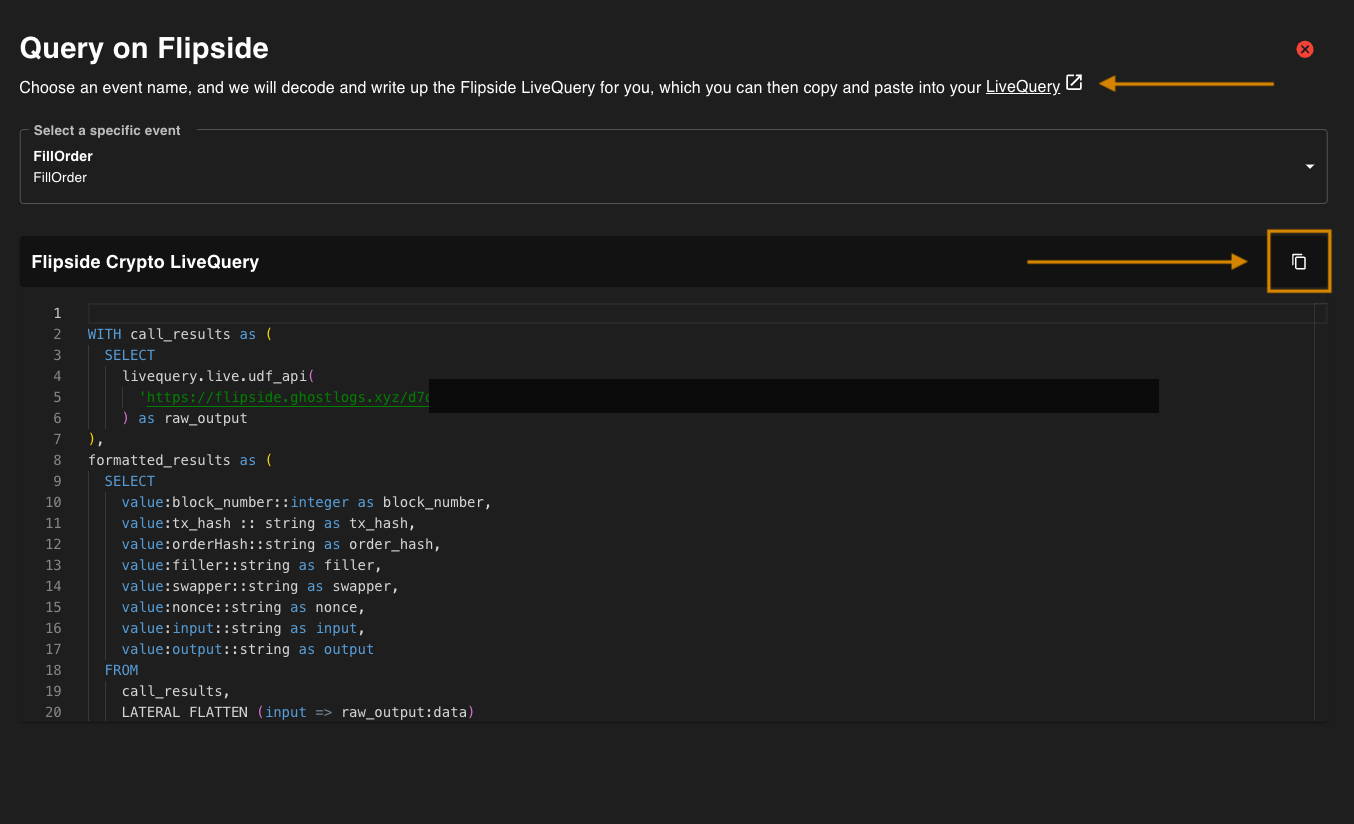Open the LiveQuery hyperlink
This screenshot has height=824, width=1354.
(1022, 87)
